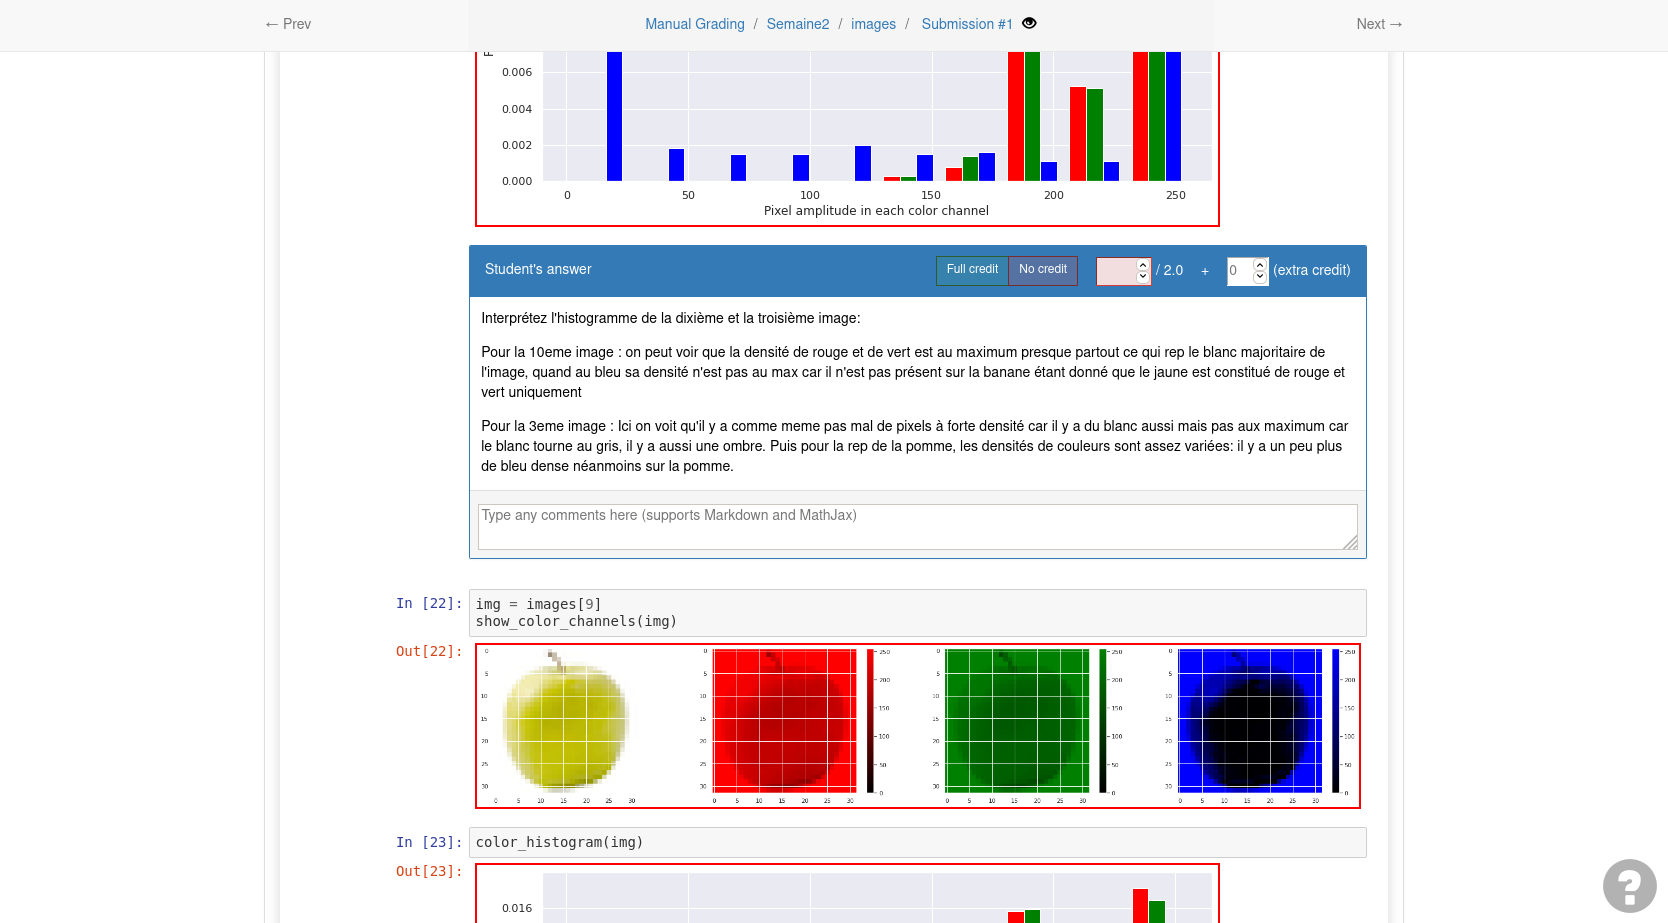Go to the previous submission with Prev

pyautogui.click(x=288, y=24)
